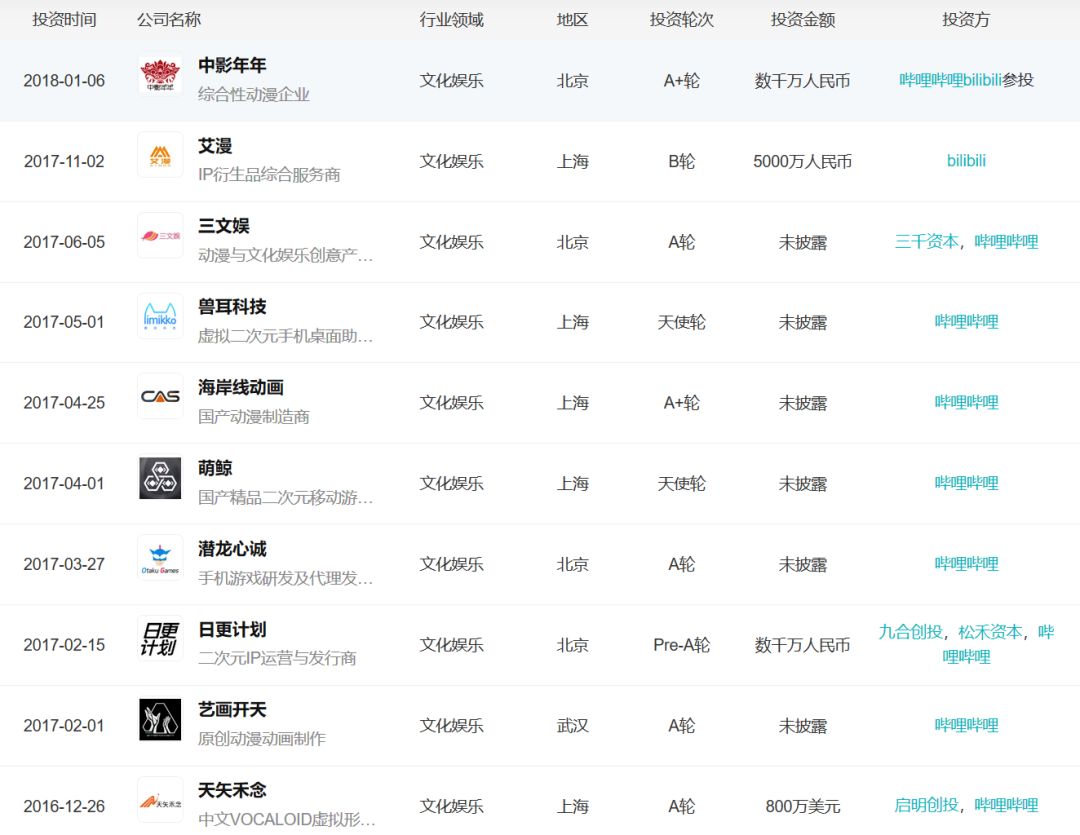Screen dimensions: 1080x835
Task: Open the 兽耳科技 limikko logo
Action: [160, 317]
